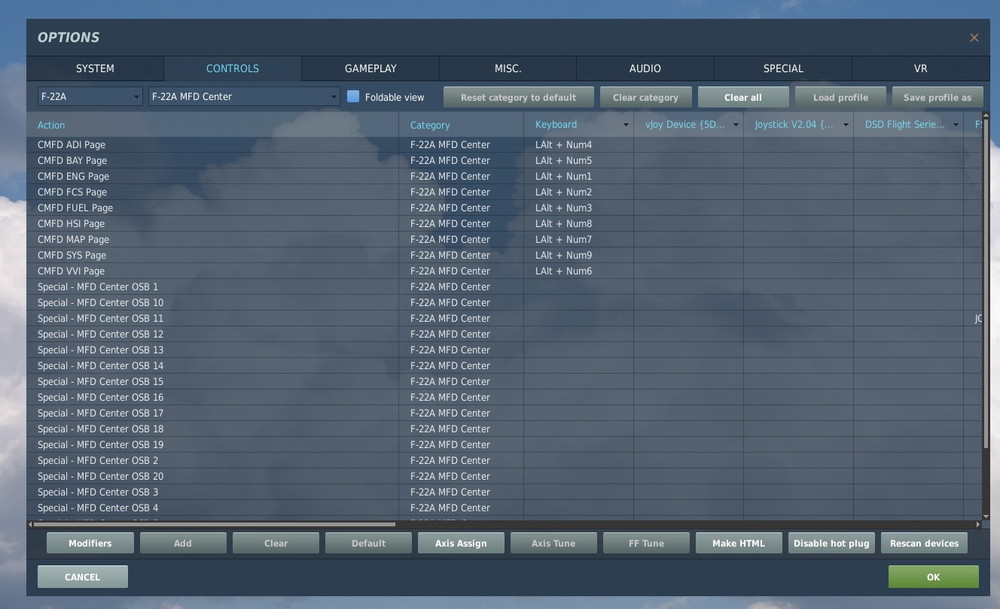Switch to the VR tab
Screen dimensions: 1000x609
920,68
